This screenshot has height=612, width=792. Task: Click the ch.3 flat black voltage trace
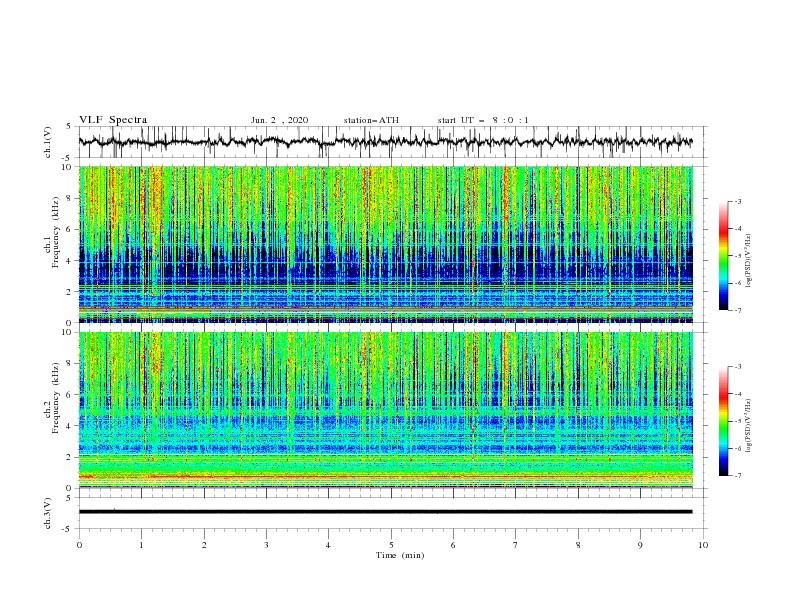[x=385, y=512]
